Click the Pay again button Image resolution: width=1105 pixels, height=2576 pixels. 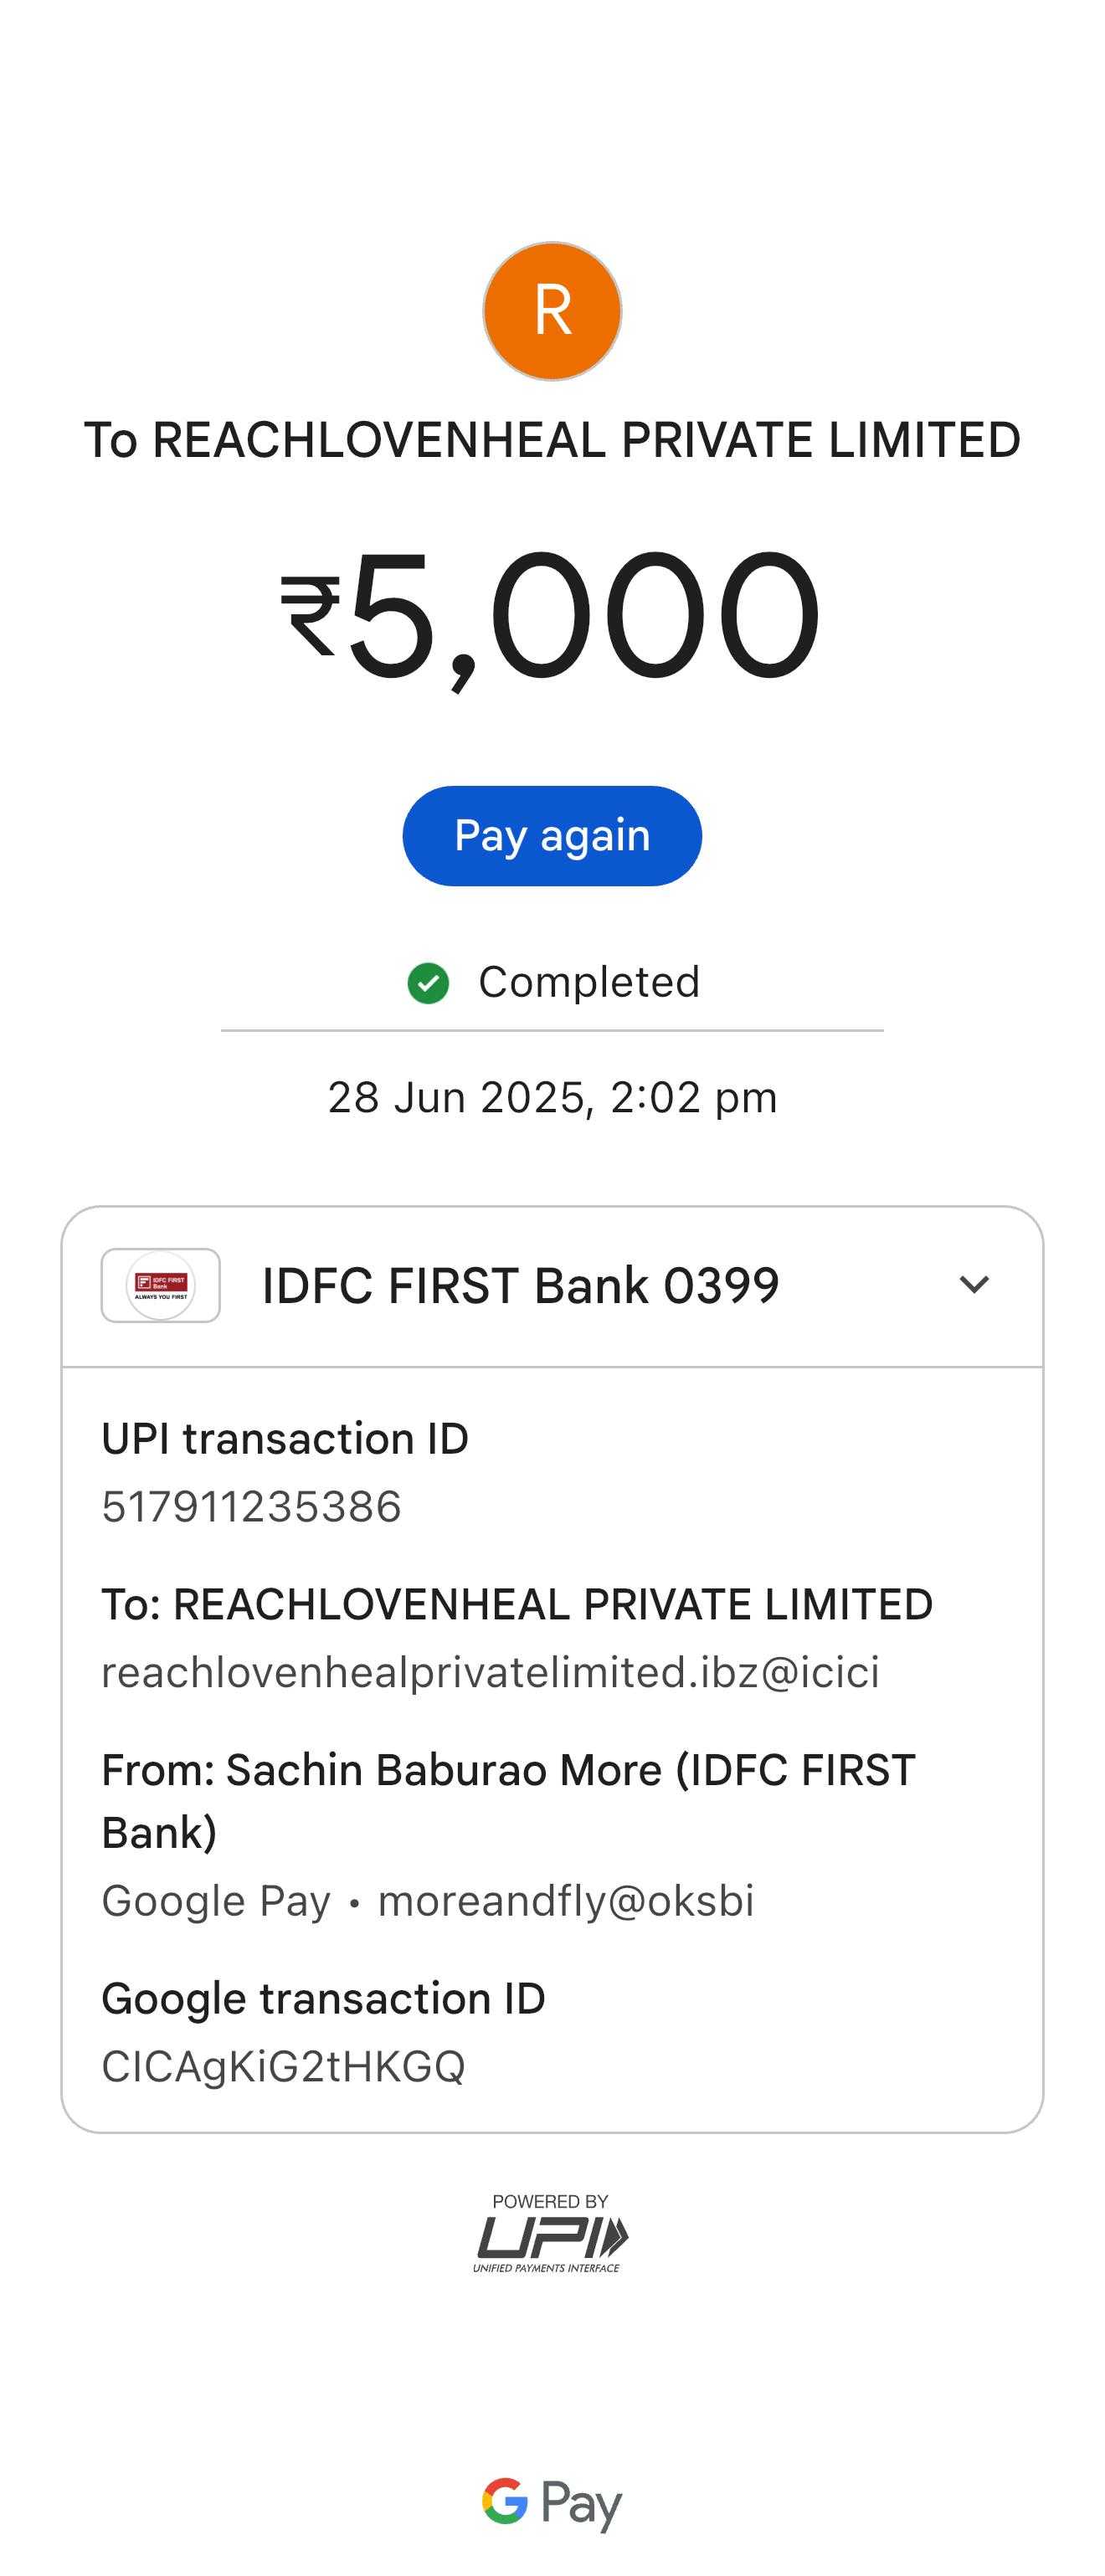552,835
